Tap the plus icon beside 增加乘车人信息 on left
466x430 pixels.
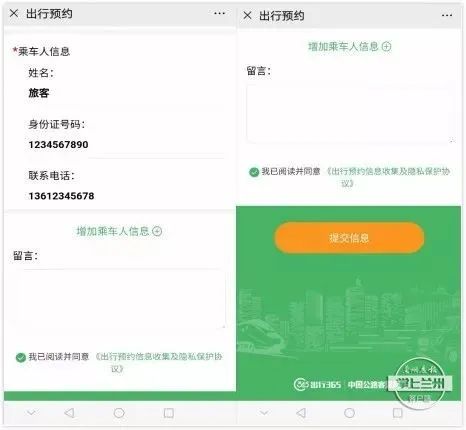coord(157,231)
